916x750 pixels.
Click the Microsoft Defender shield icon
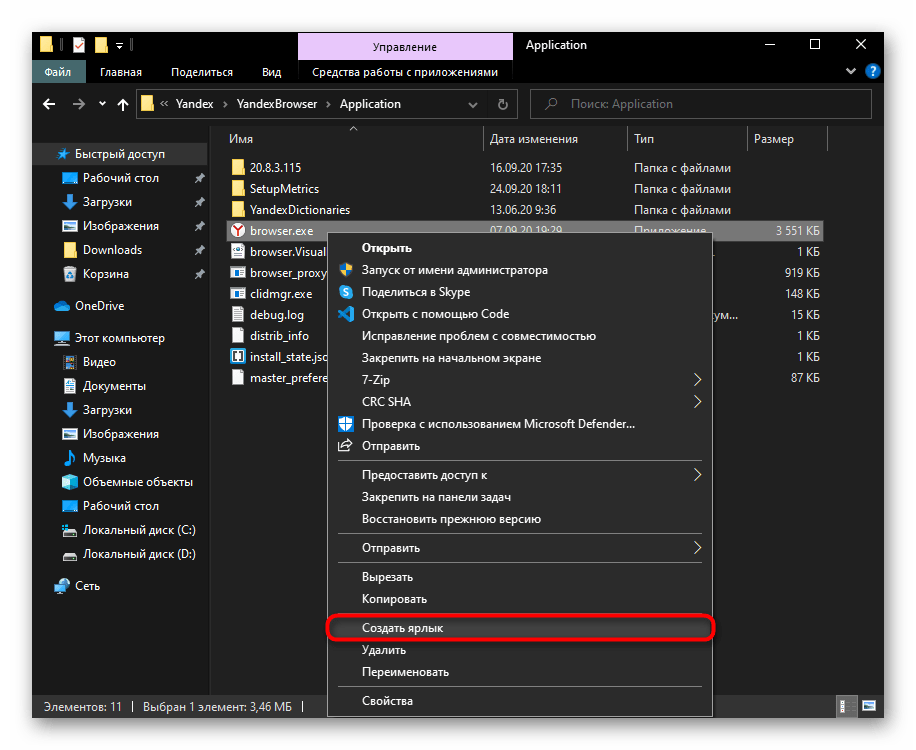point(346,424)
